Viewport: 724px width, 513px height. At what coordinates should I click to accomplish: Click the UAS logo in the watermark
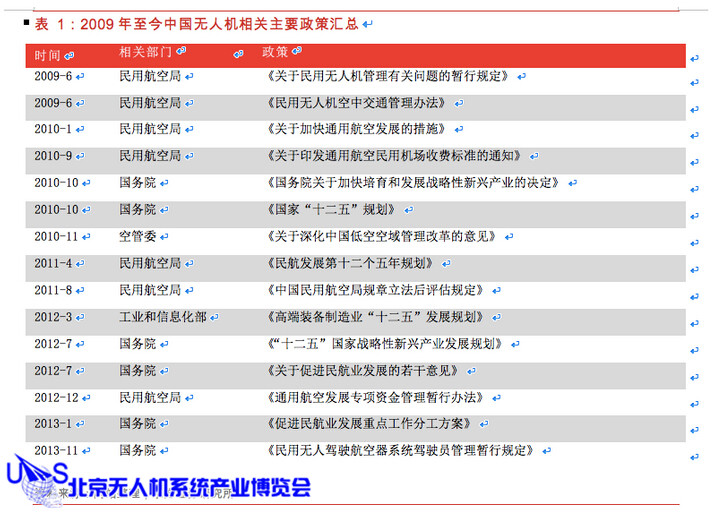click(38, 480)
